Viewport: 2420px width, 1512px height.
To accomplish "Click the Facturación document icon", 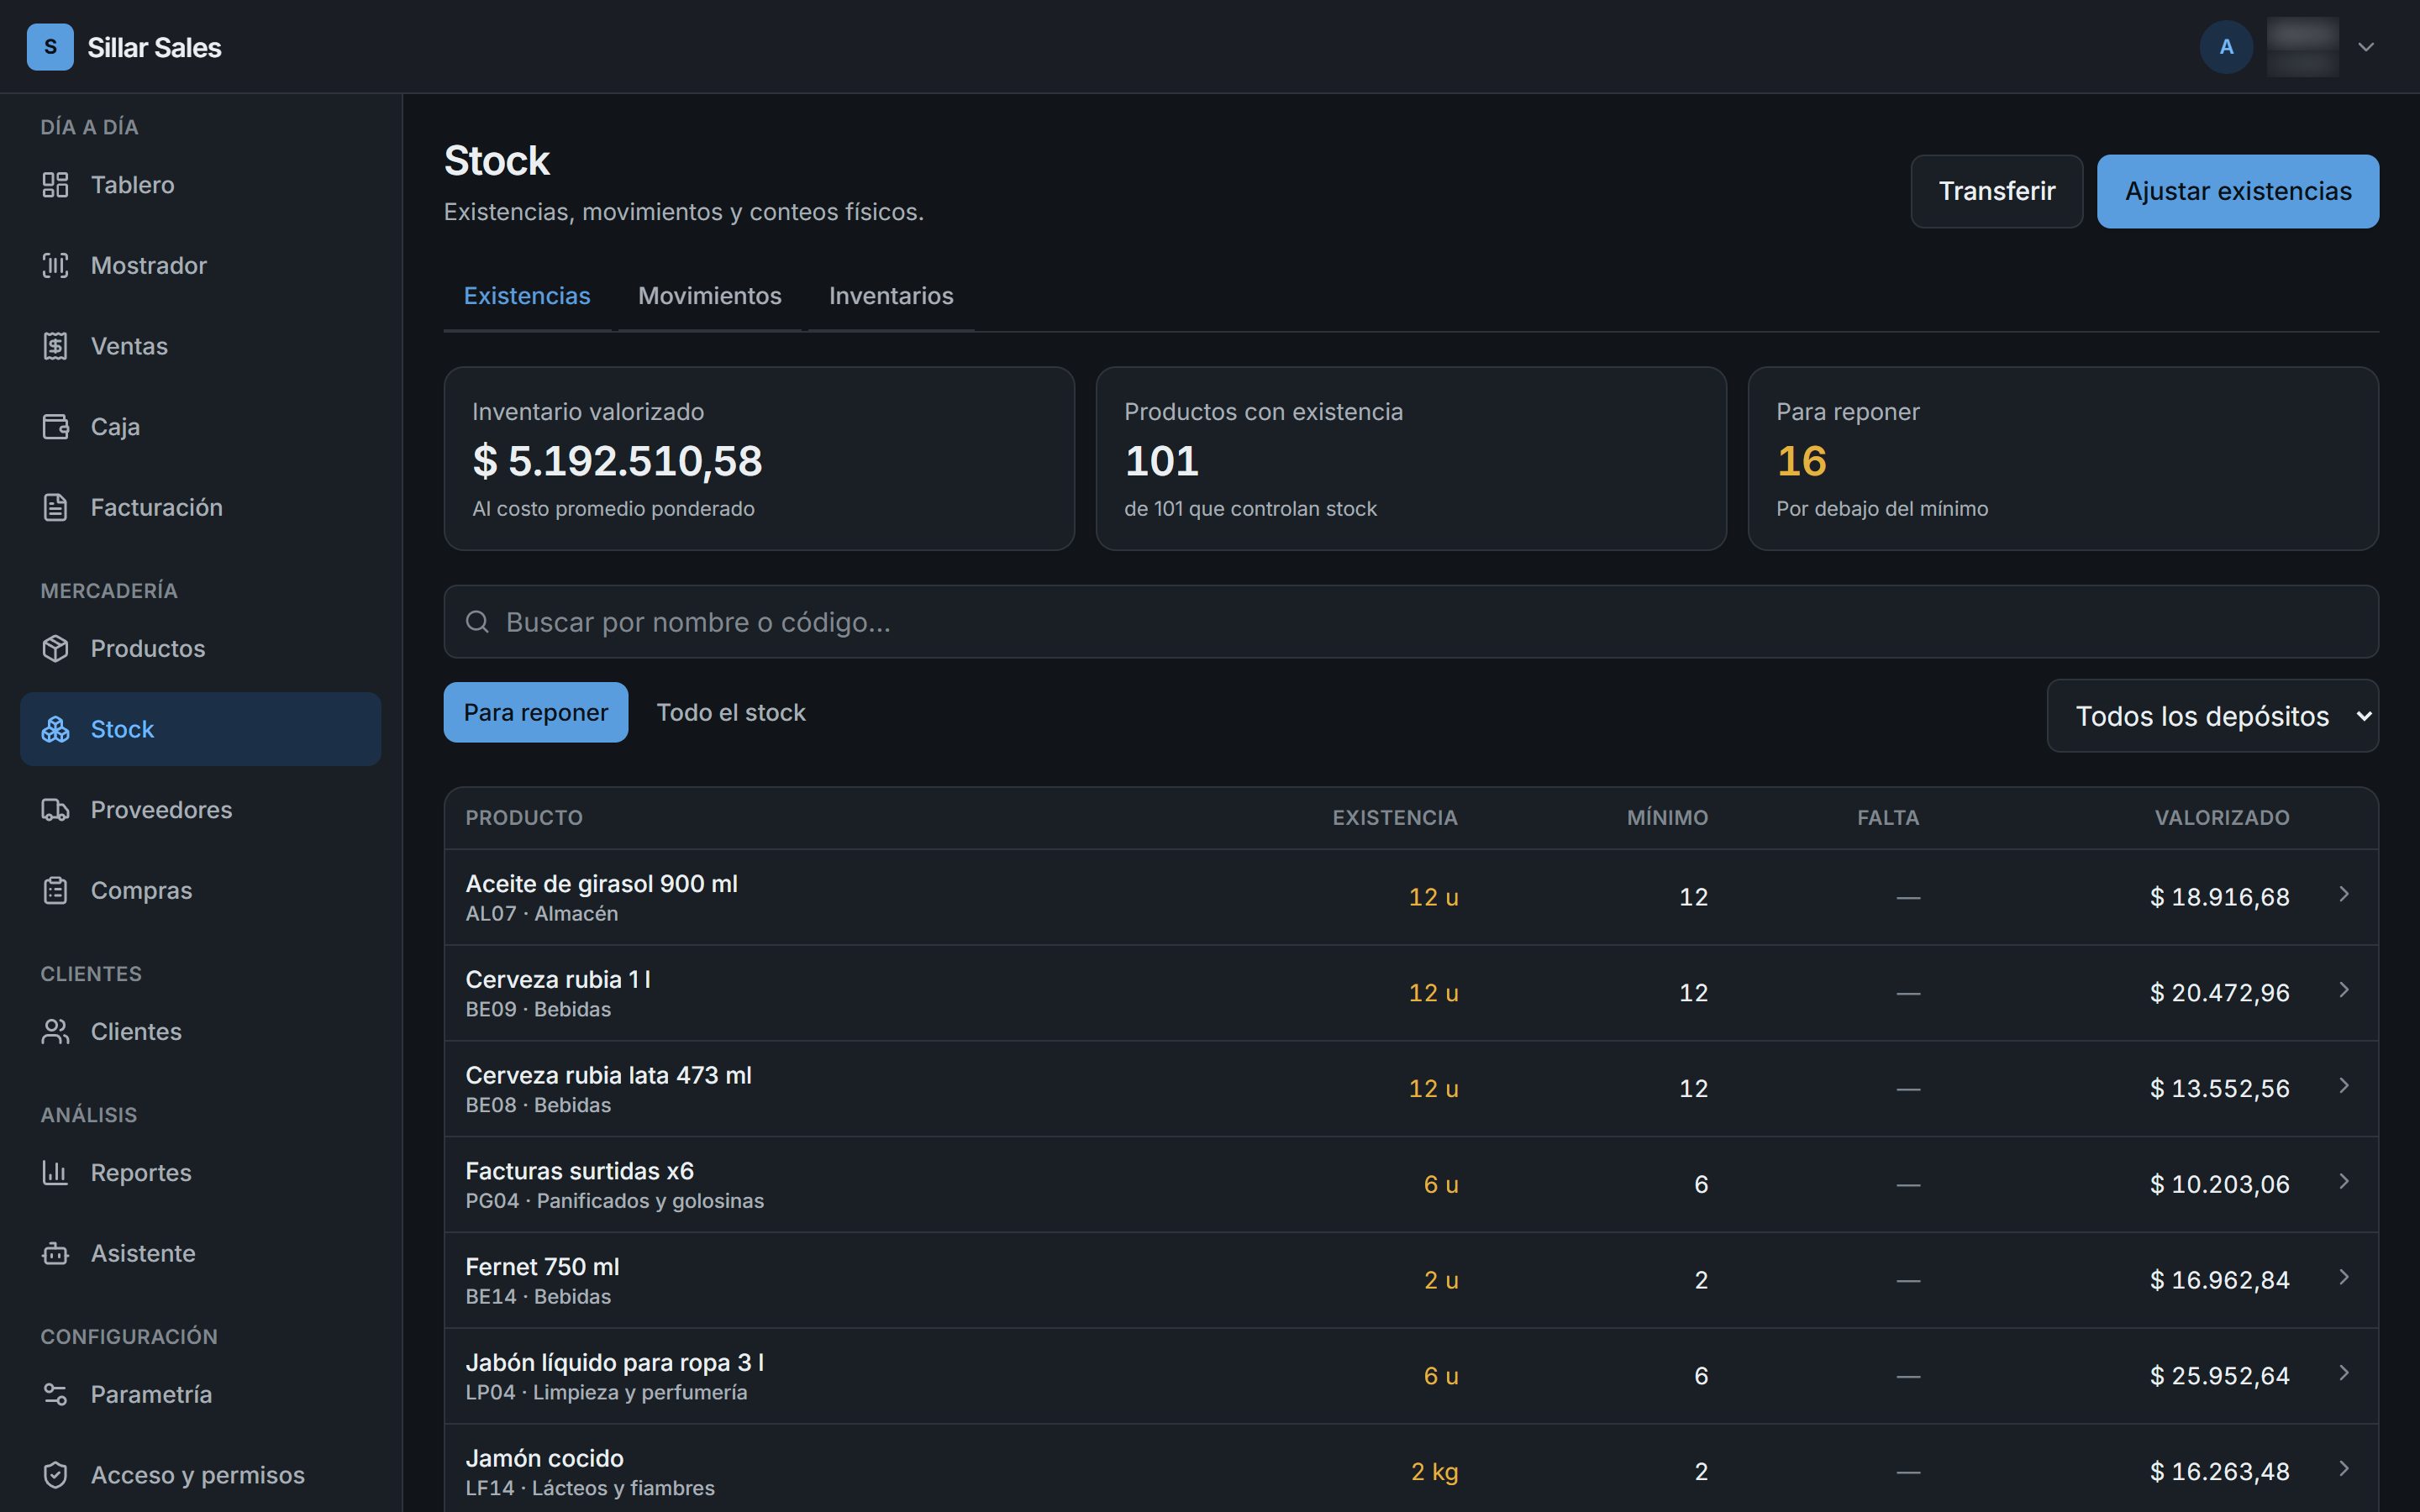I will click(55, 507).
